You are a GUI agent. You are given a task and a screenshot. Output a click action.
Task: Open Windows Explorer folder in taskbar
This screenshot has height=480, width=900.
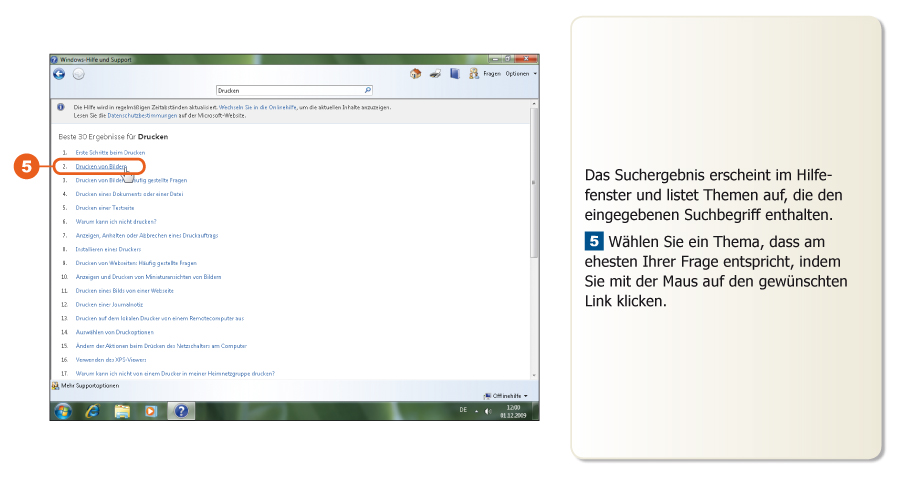point(122,410)
